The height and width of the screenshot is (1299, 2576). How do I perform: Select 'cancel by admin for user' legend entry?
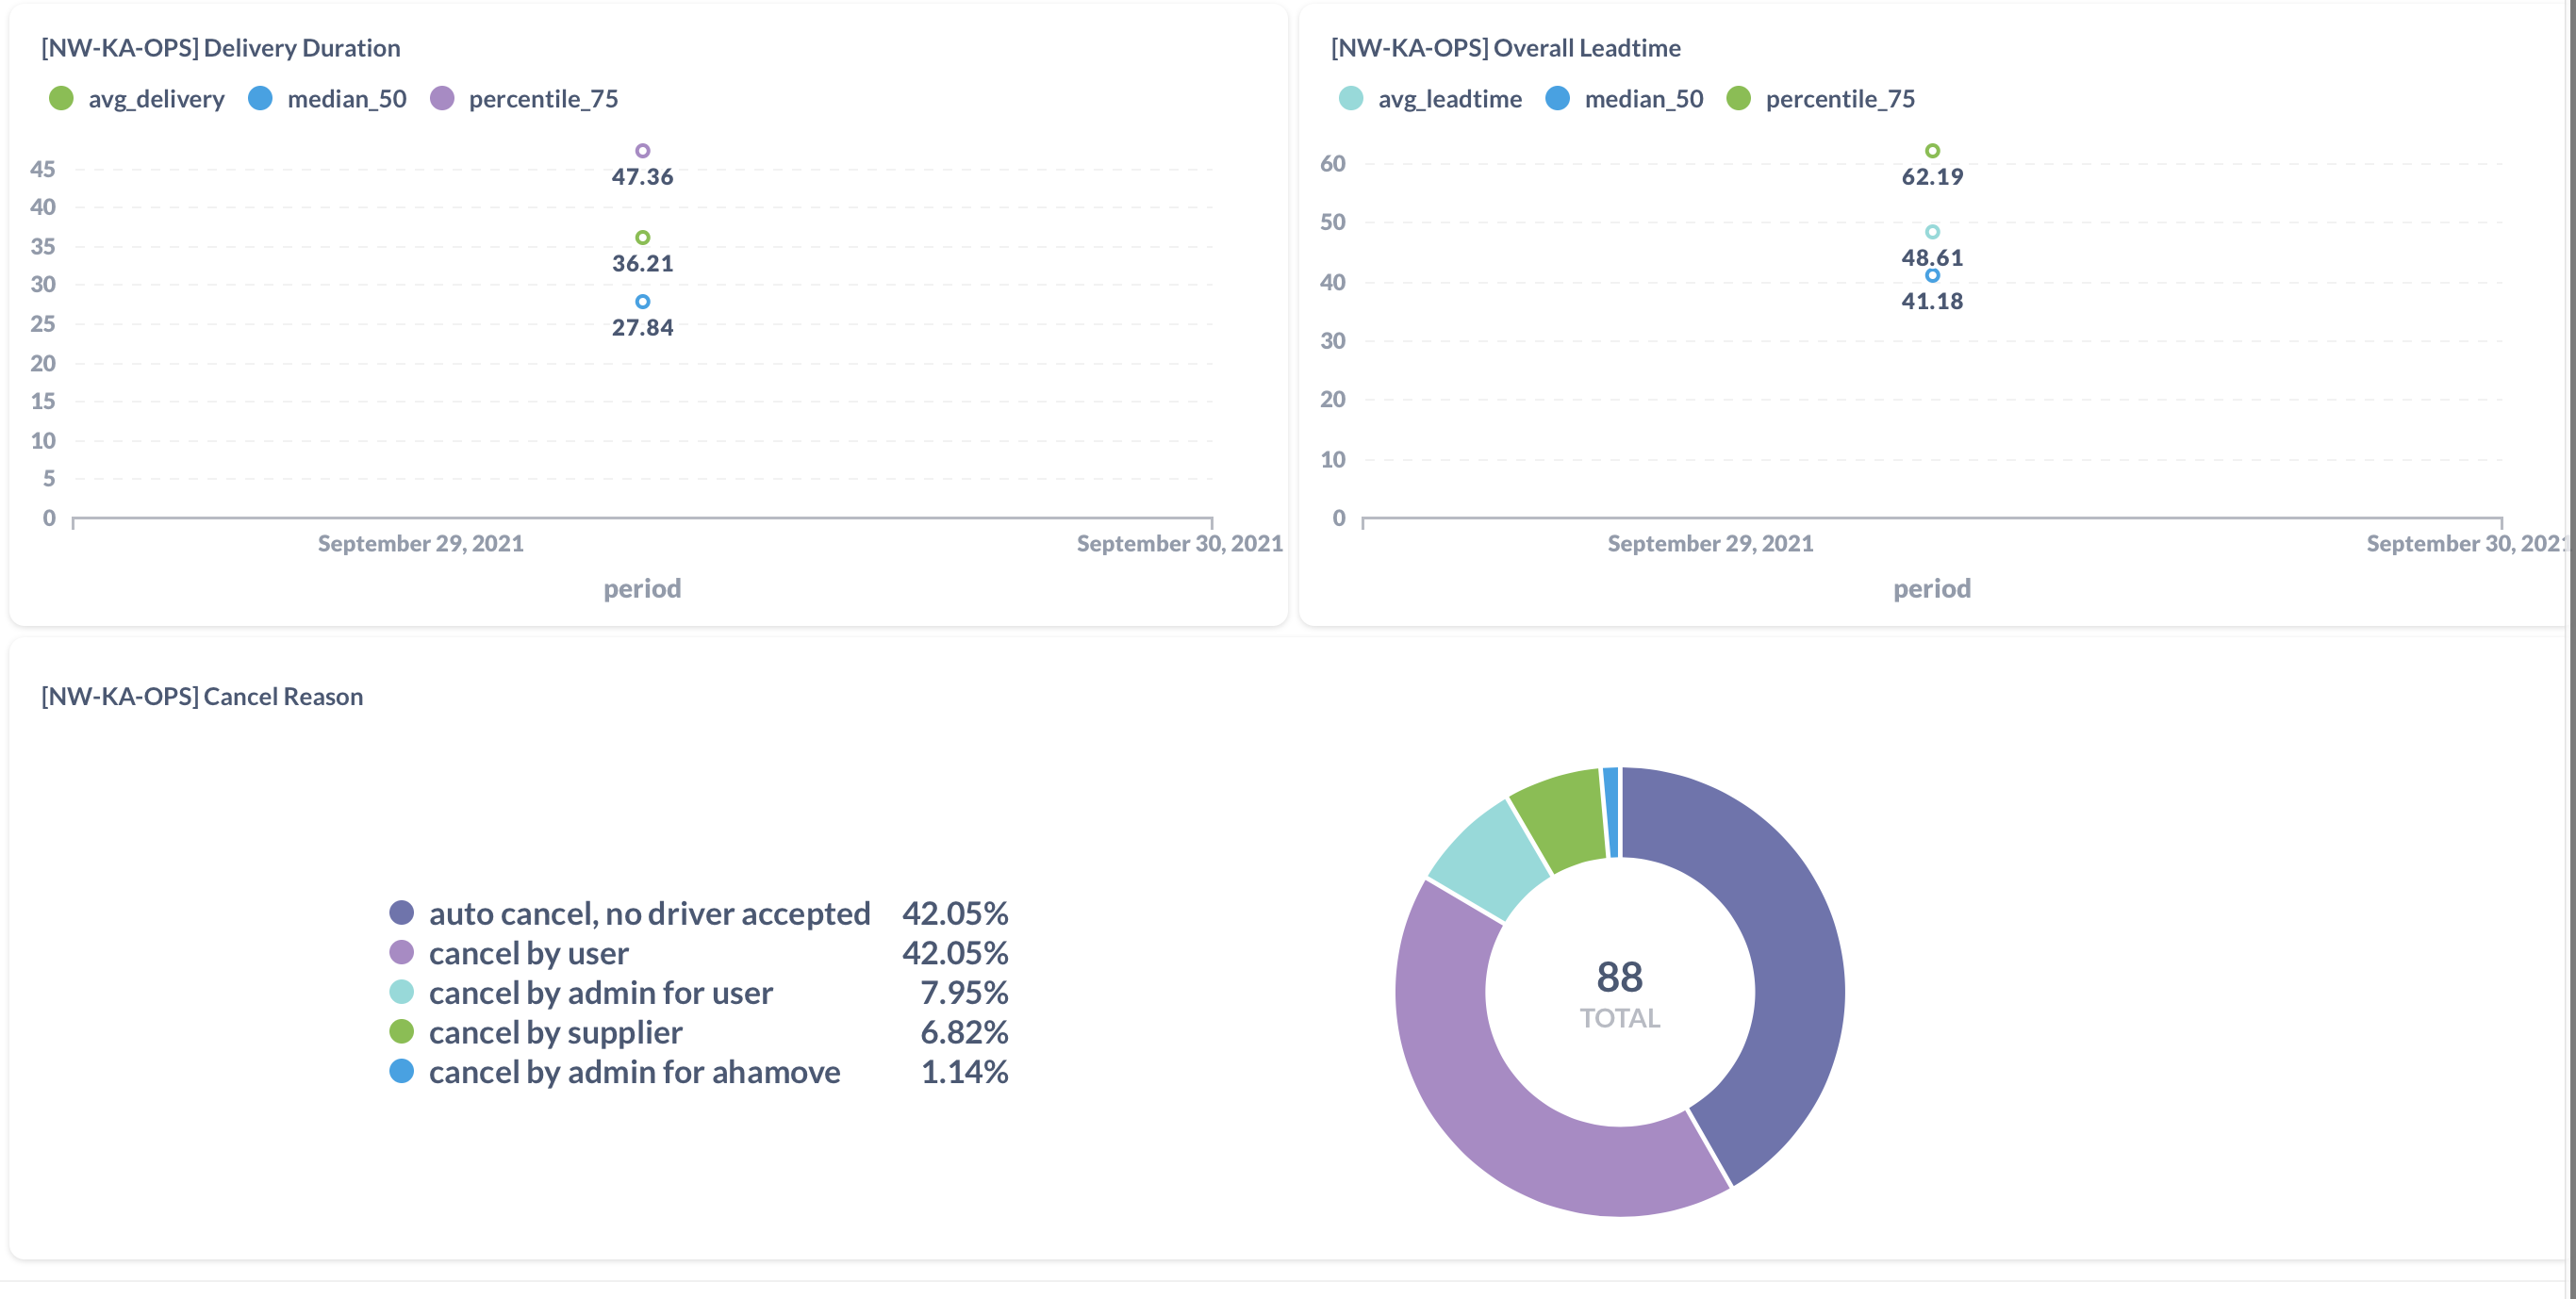coord(600,992)
